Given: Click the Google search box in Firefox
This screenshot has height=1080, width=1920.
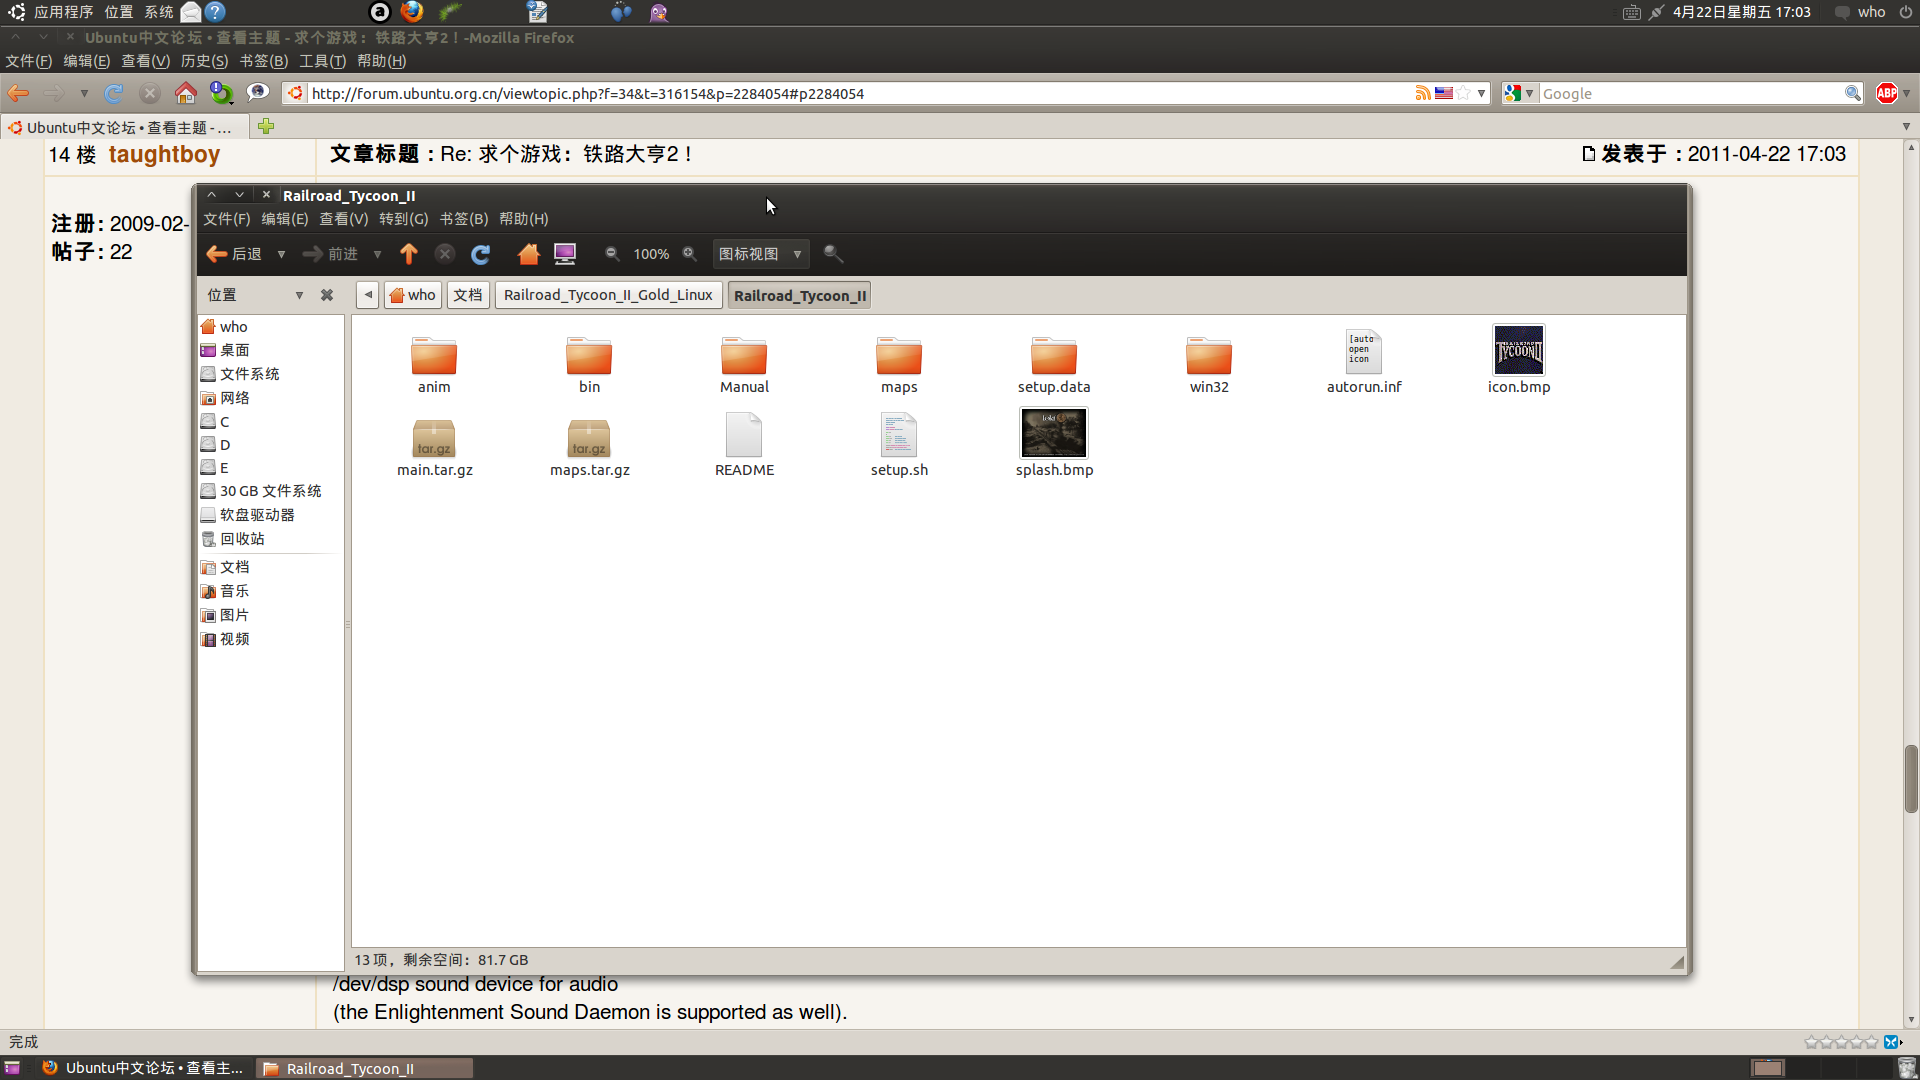Looking at the screenshot, I should (1690, 93).
